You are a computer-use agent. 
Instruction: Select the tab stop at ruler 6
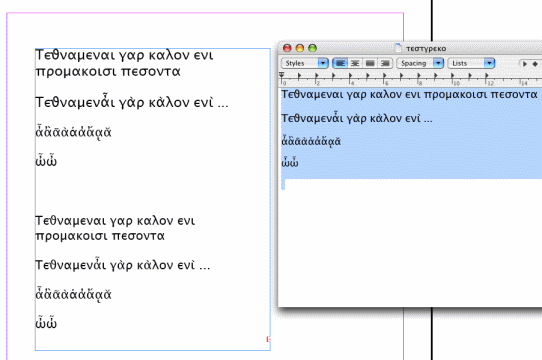(x=384, y=76)
